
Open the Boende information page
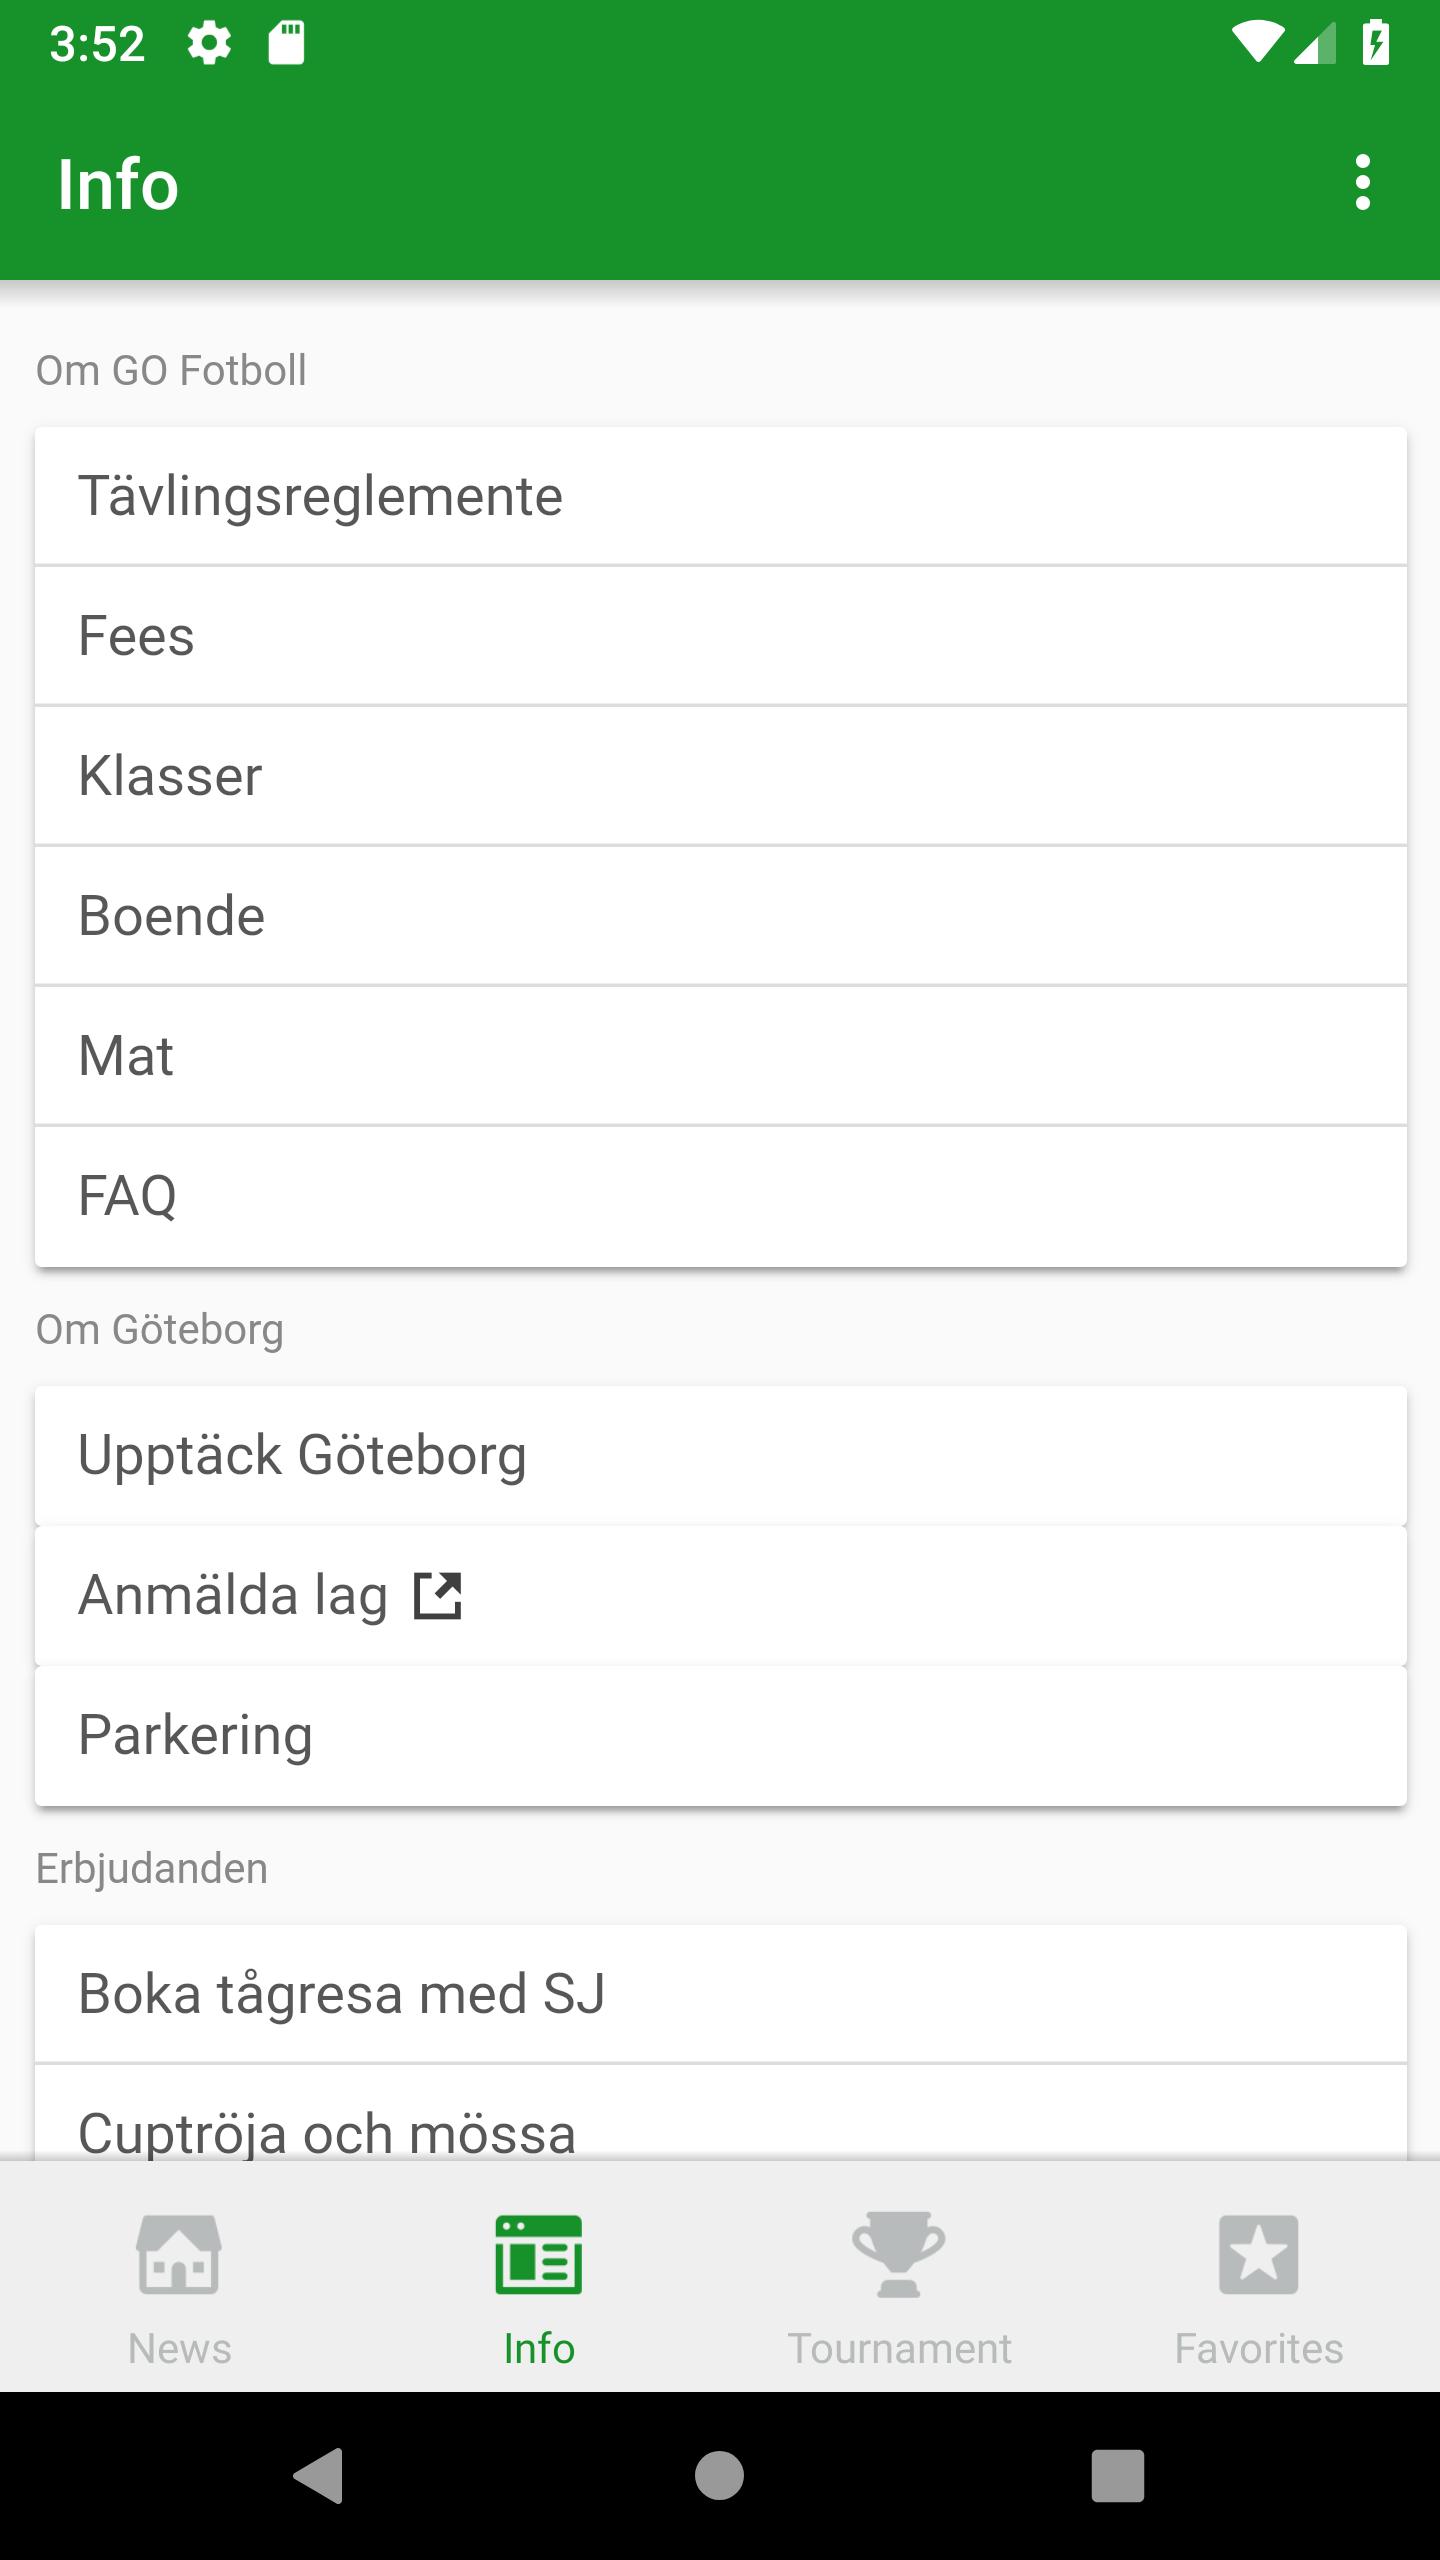click(x=721, y=917)
